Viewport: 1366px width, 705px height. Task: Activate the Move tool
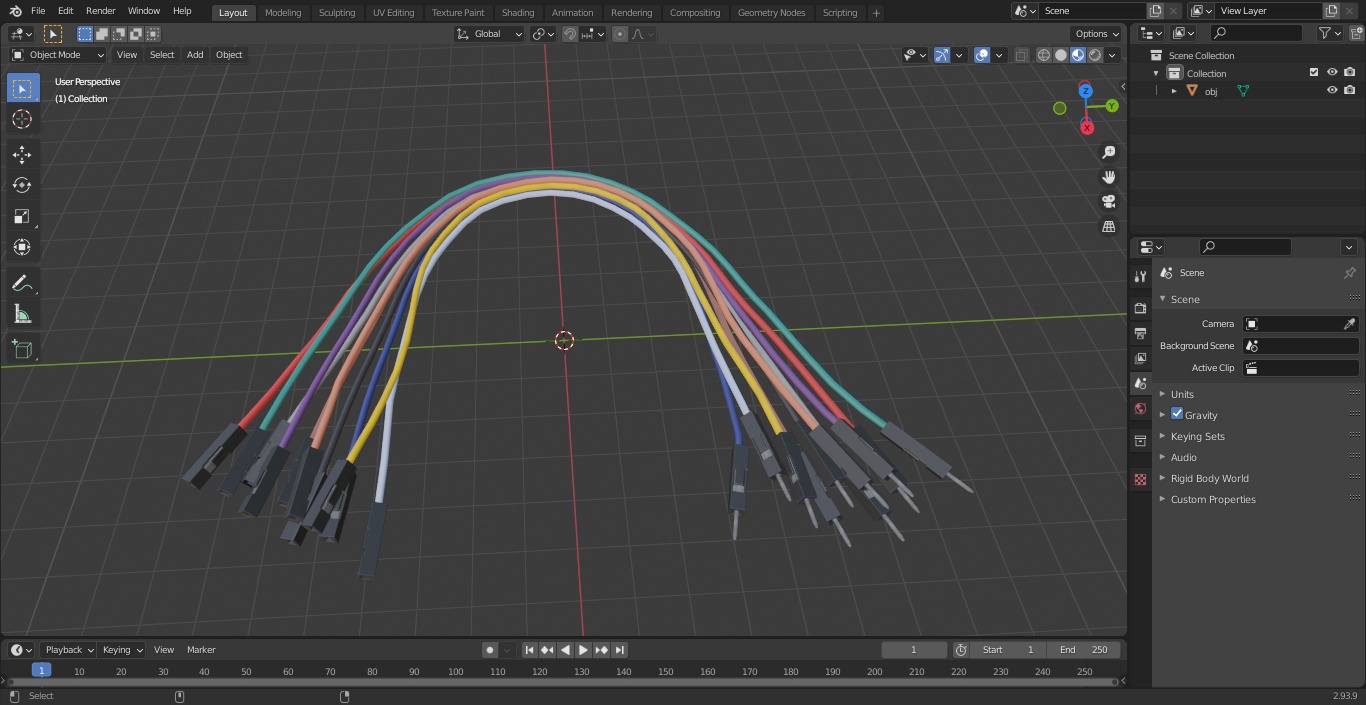(22, 154)
